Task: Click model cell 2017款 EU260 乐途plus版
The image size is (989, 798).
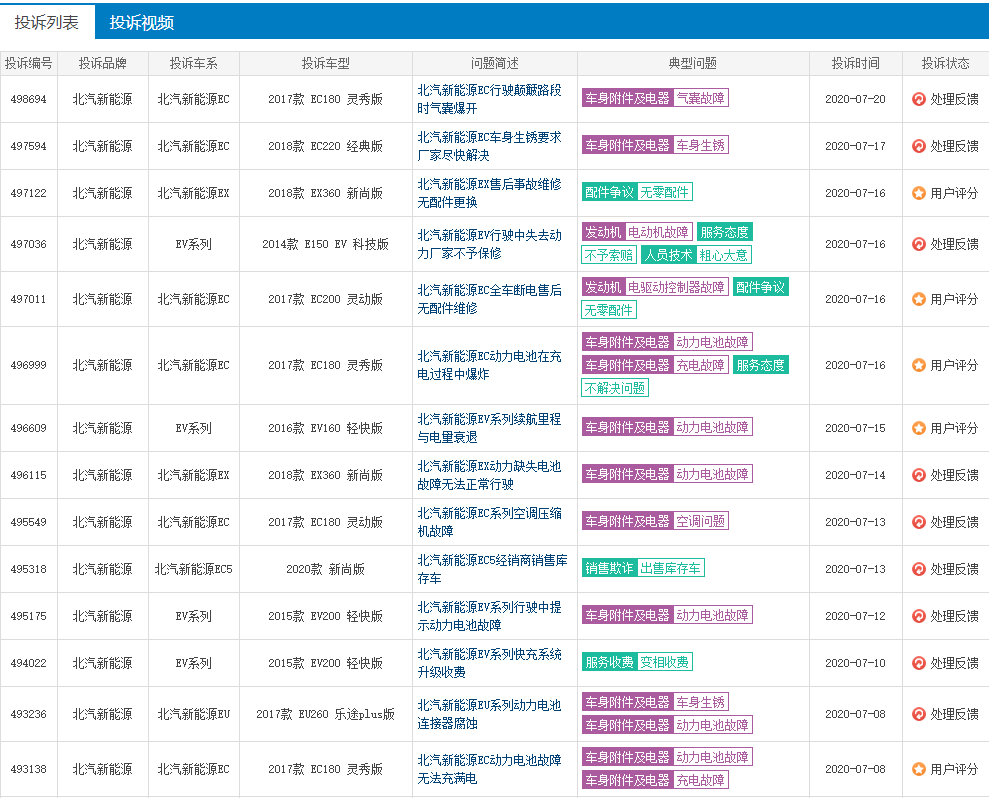Action: pos(325,714)
